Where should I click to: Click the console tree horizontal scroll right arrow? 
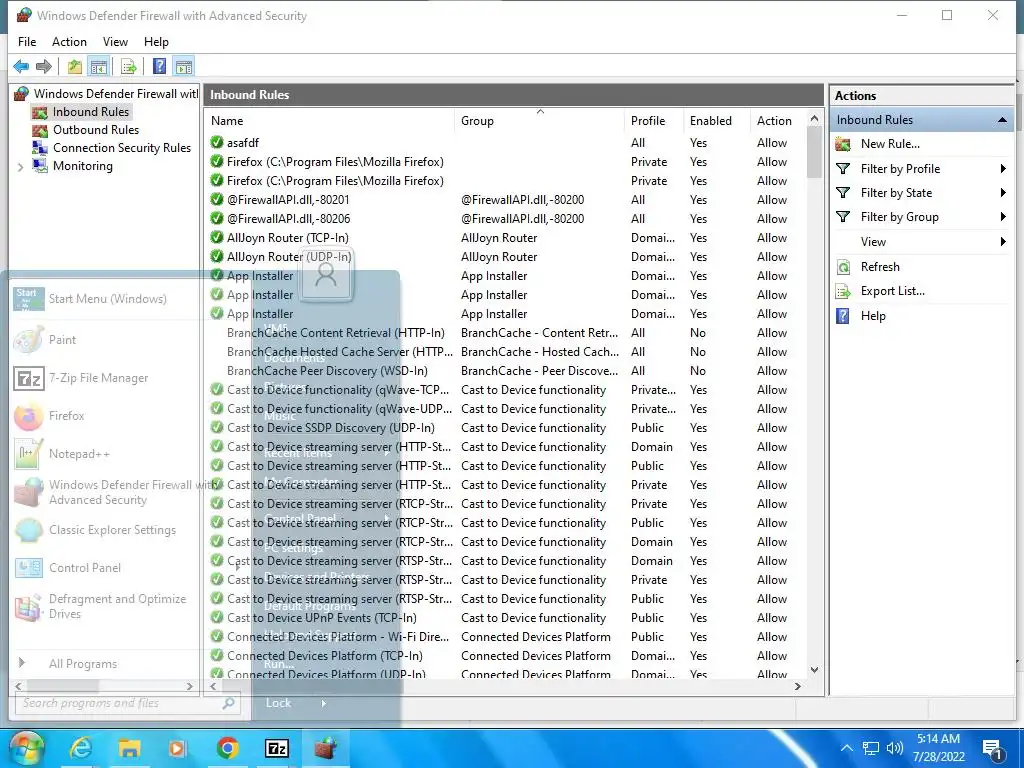pos(189,686)
